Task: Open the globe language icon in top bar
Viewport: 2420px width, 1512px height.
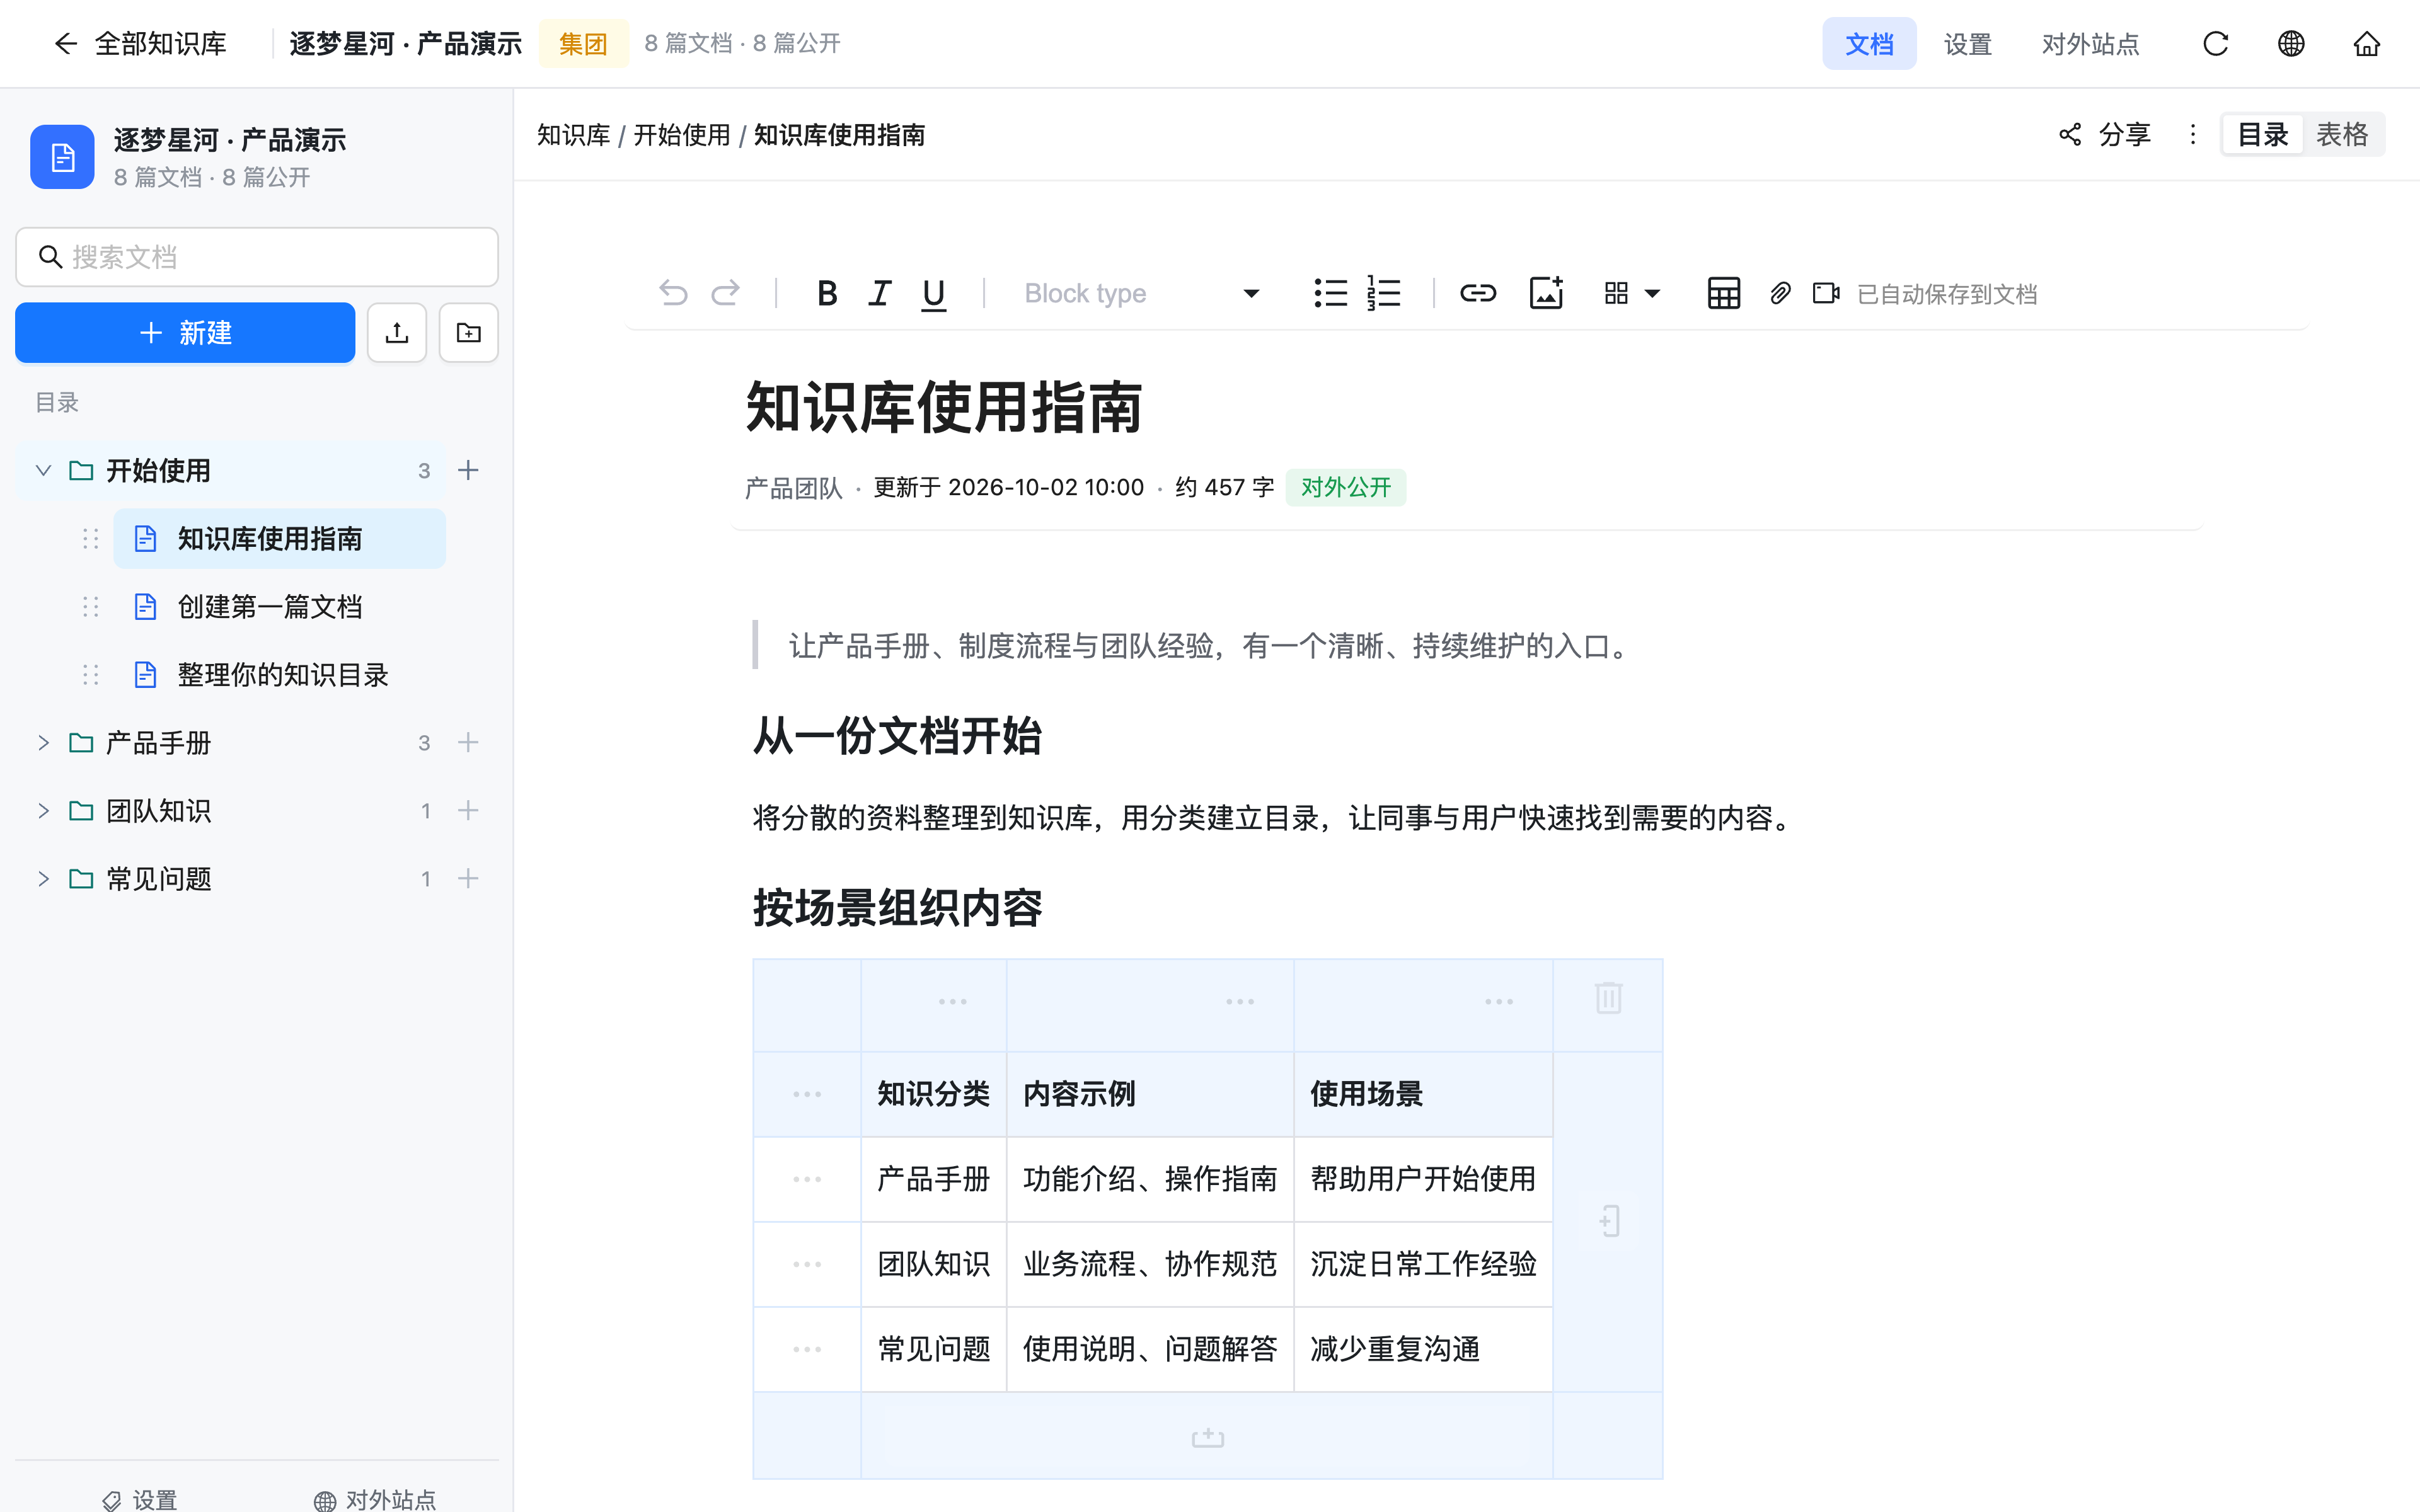Action: [x=2291, y=43]
